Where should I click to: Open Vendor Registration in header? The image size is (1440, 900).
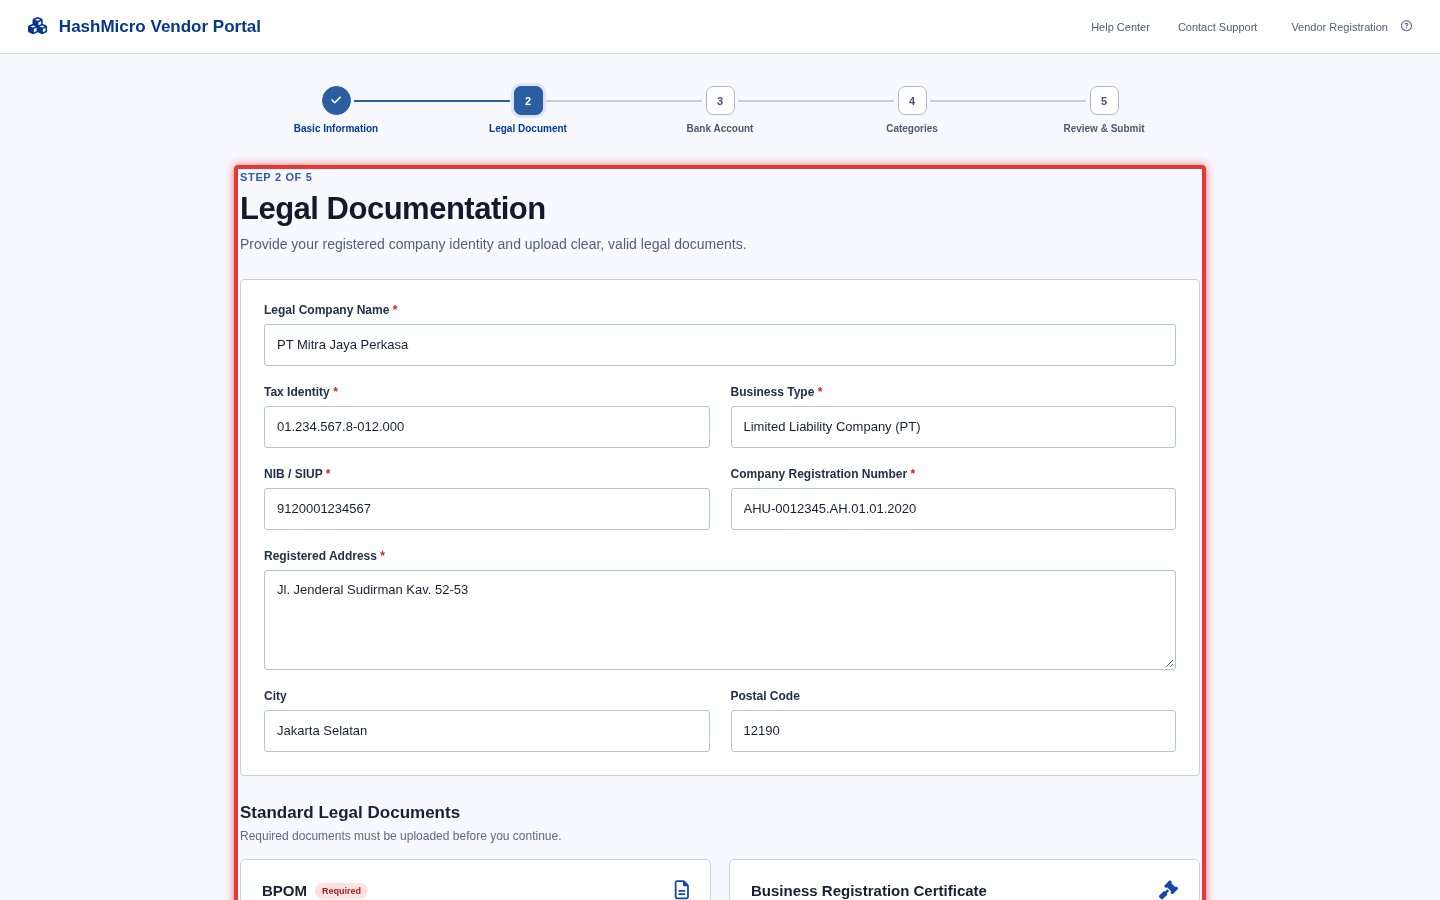pyautogui.click(x=1339, y=27)
